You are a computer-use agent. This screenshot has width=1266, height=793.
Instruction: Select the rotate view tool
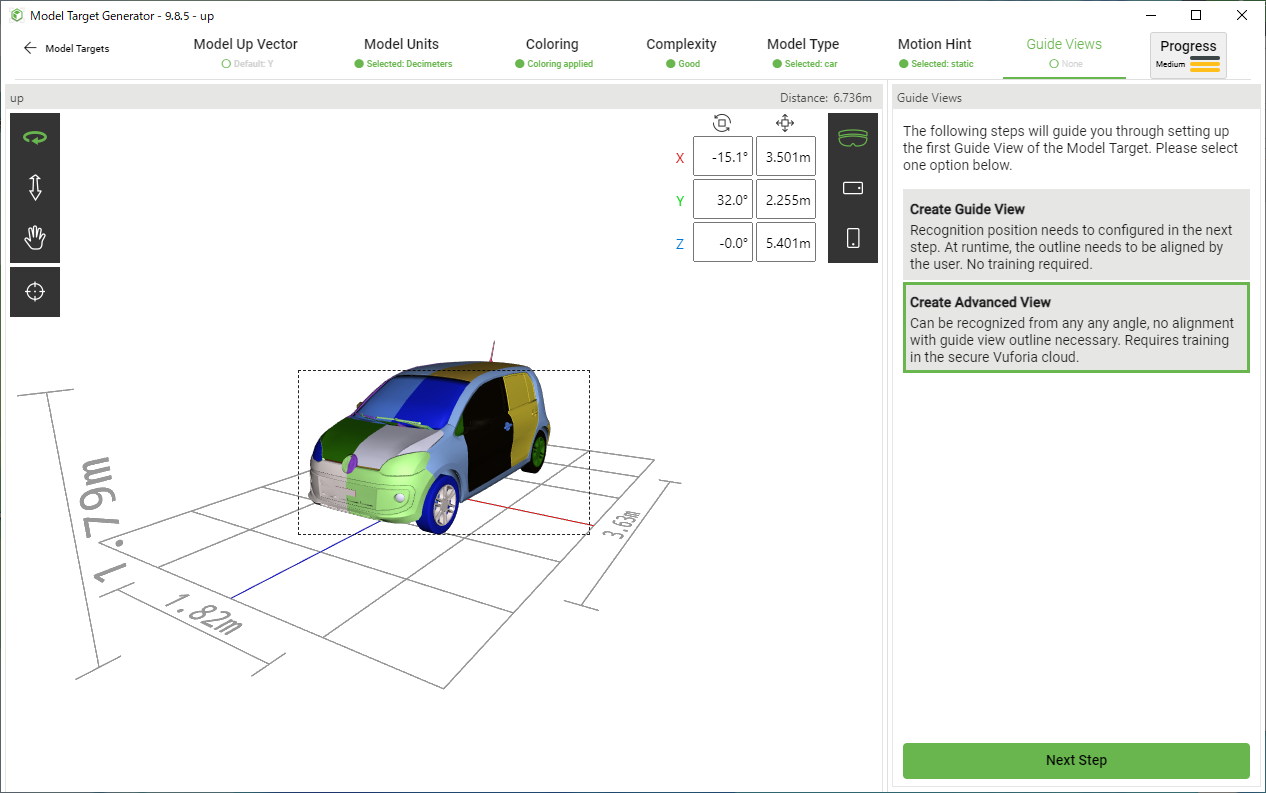pyautogui.click(x=35, y=138)
